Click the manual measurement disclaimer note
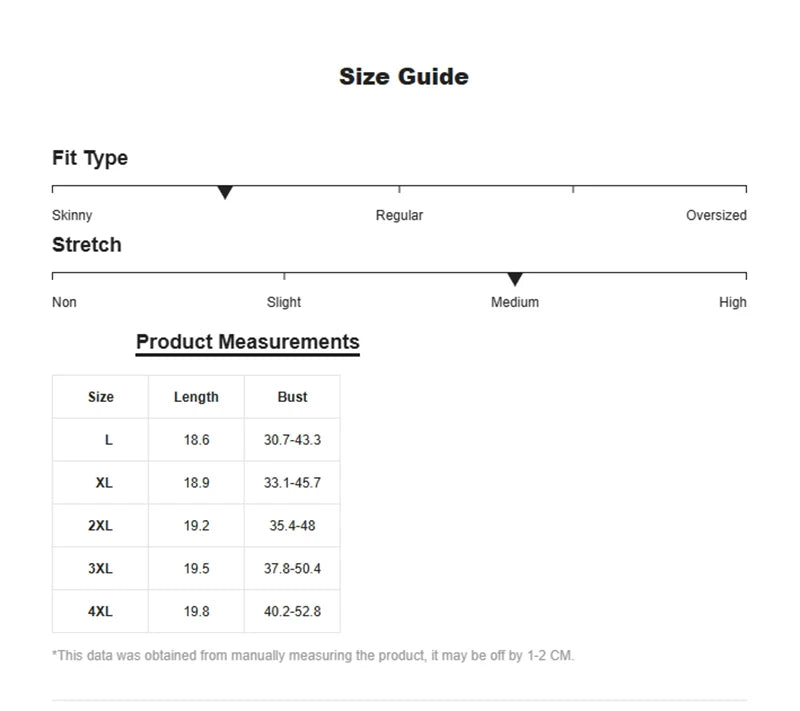 [313, 656]
